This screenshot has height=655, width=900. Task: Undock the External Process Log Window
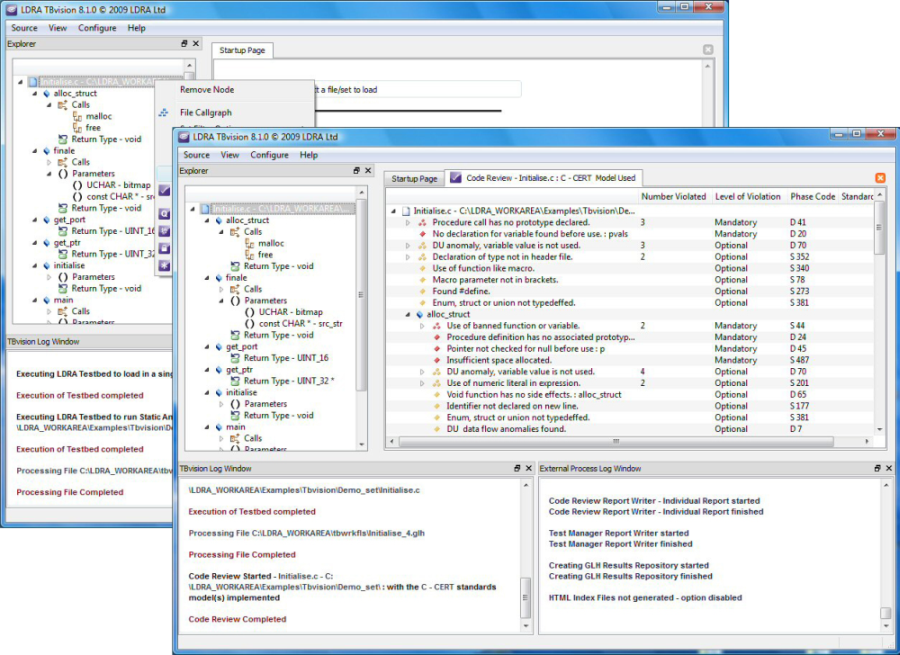click(877, 468)
